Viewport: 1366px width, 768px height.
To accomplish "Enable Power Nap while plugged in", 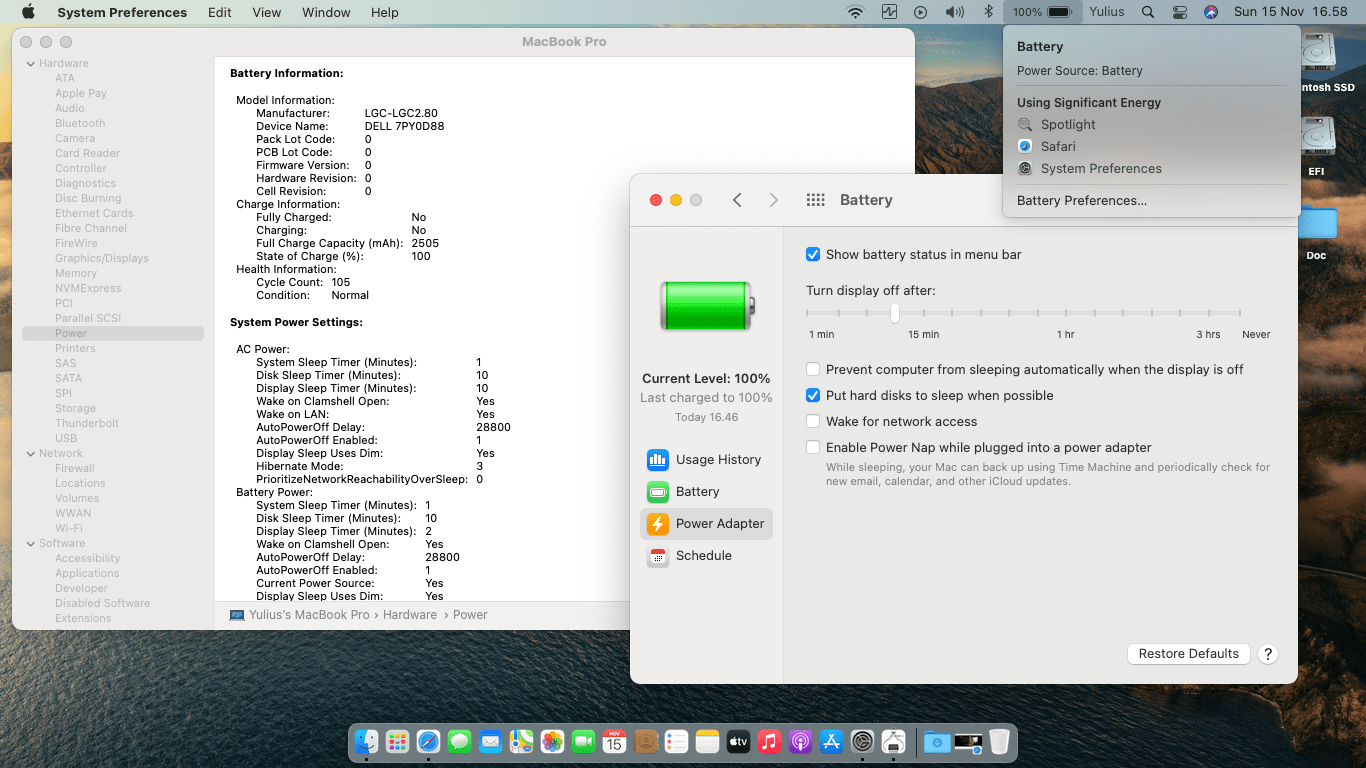I will (x=813, y=448).
